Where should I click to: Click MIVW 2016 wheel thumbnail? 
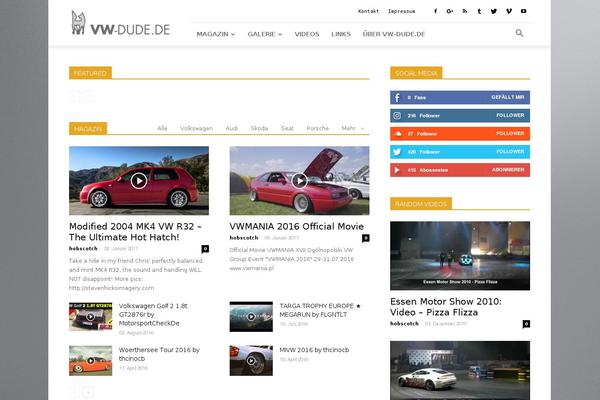pos(251,361)
